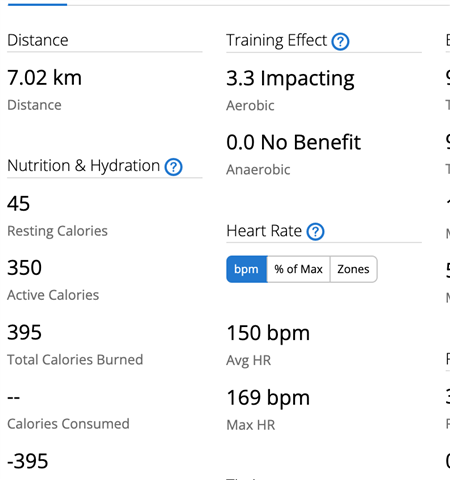The image size is (450, 480).
Task: Click the 395 Total Calories Burned value
Action: [x=25, y=332]
